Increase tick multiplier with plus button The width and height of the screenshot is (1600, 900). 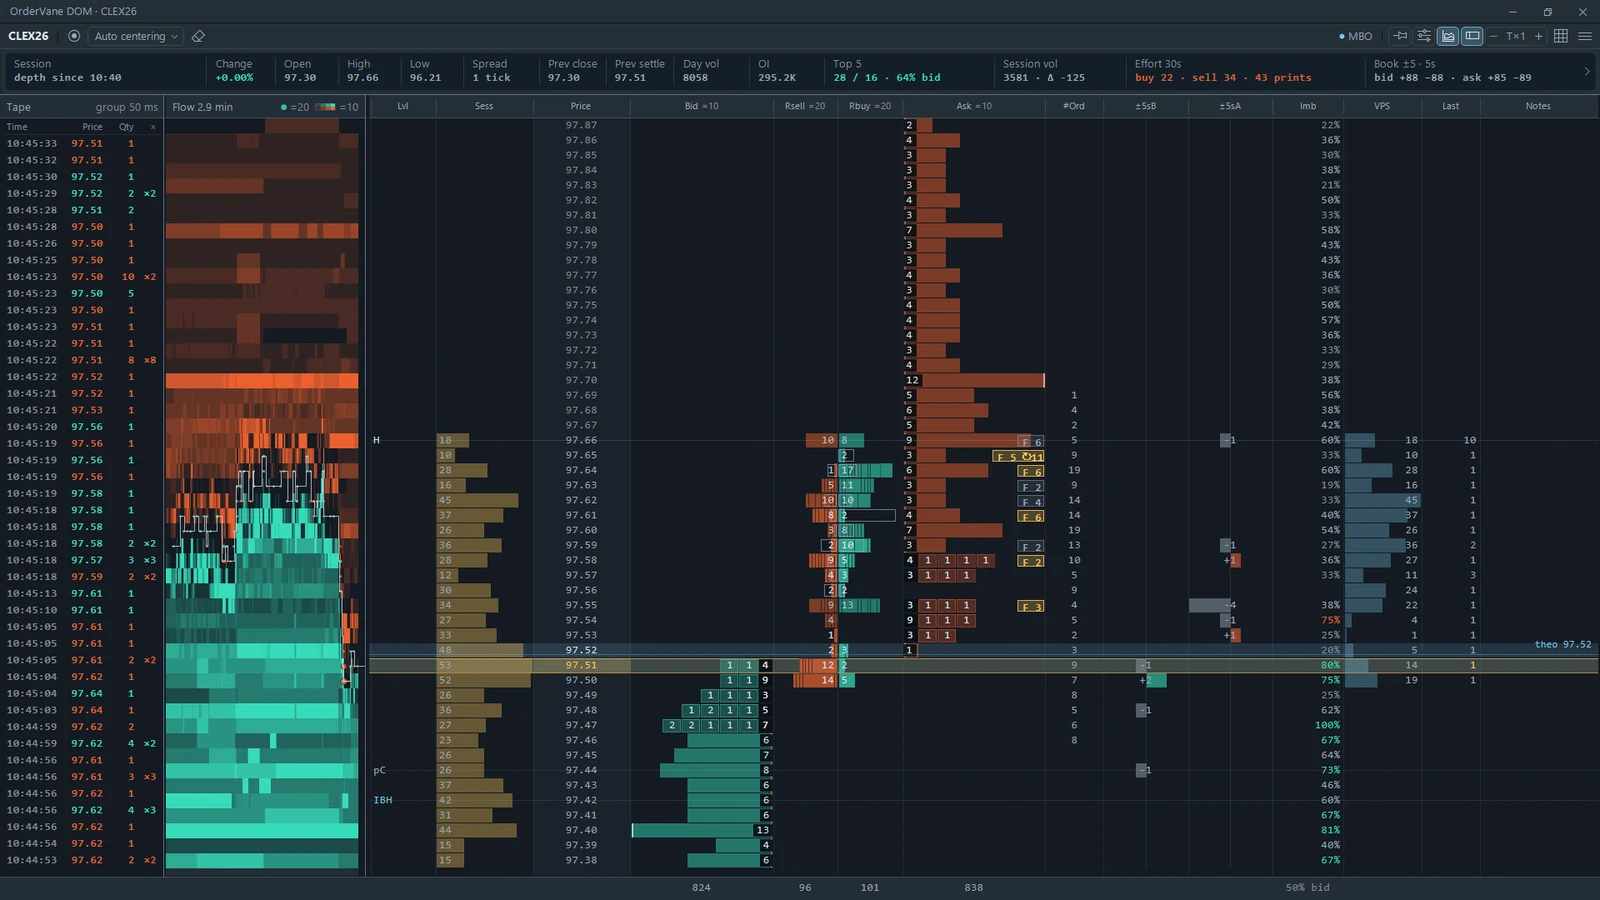1538,36
